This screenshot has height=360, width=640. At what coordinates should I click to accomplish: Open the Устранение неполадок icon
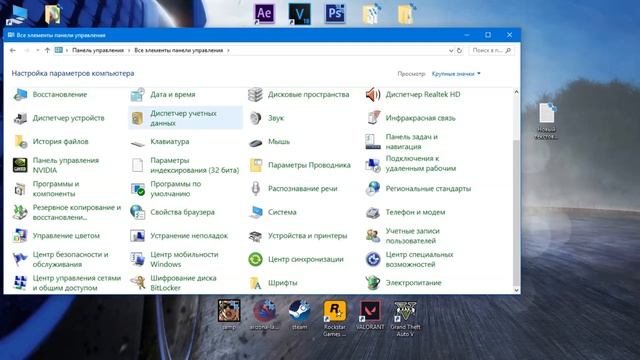(138, 236)
